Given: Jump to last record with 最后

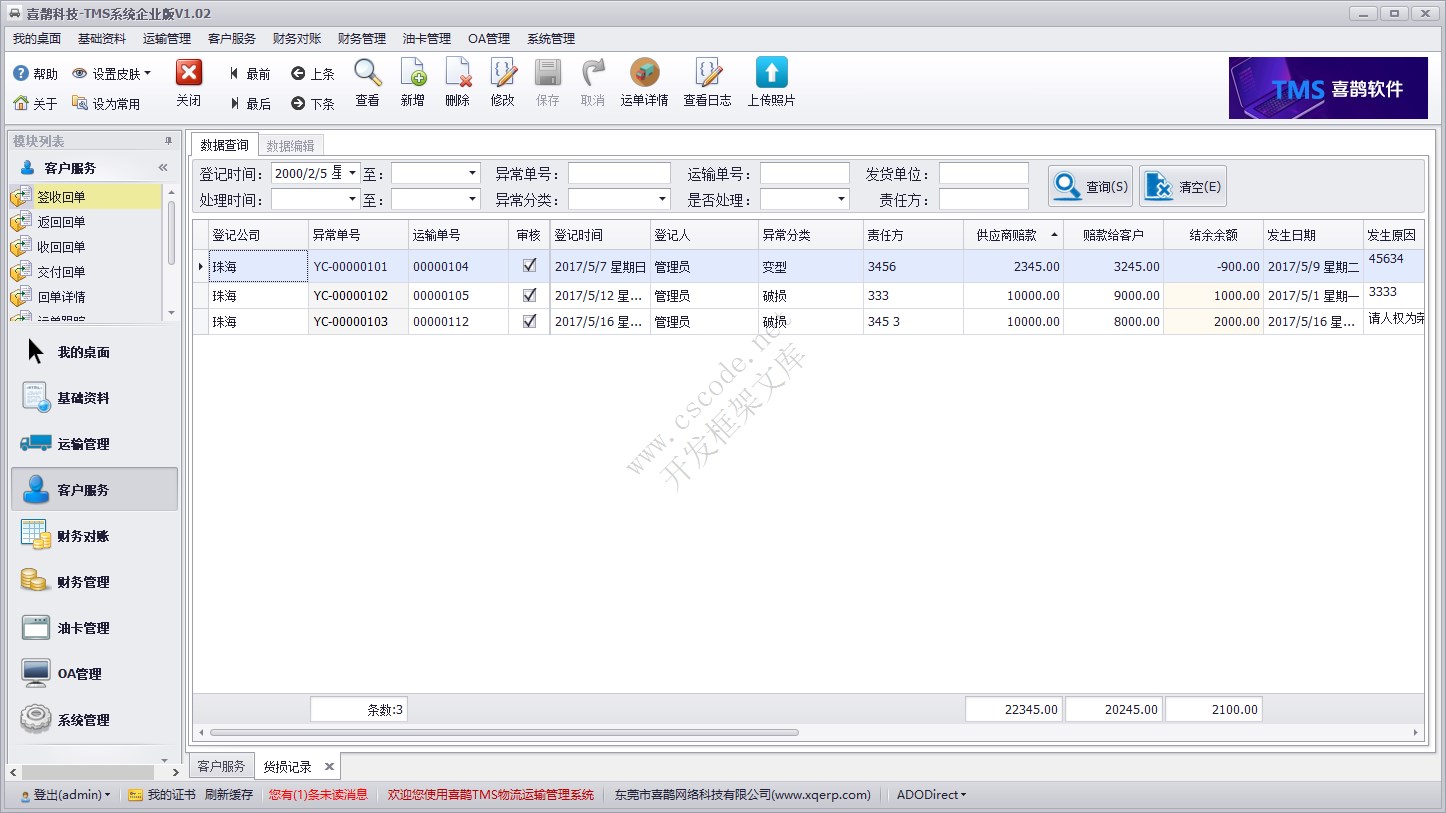Looking at the screenshot, I should point(249,104).
